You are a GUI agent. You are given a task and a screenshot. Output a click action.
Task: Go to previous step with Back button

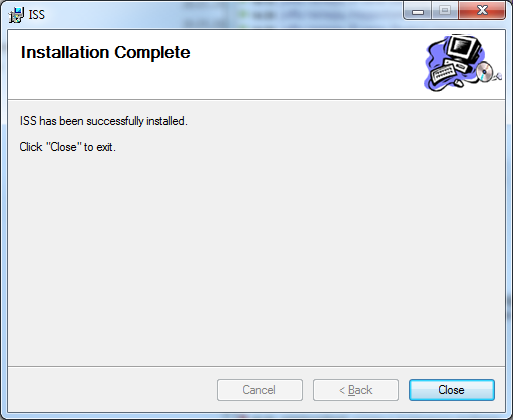356,390
